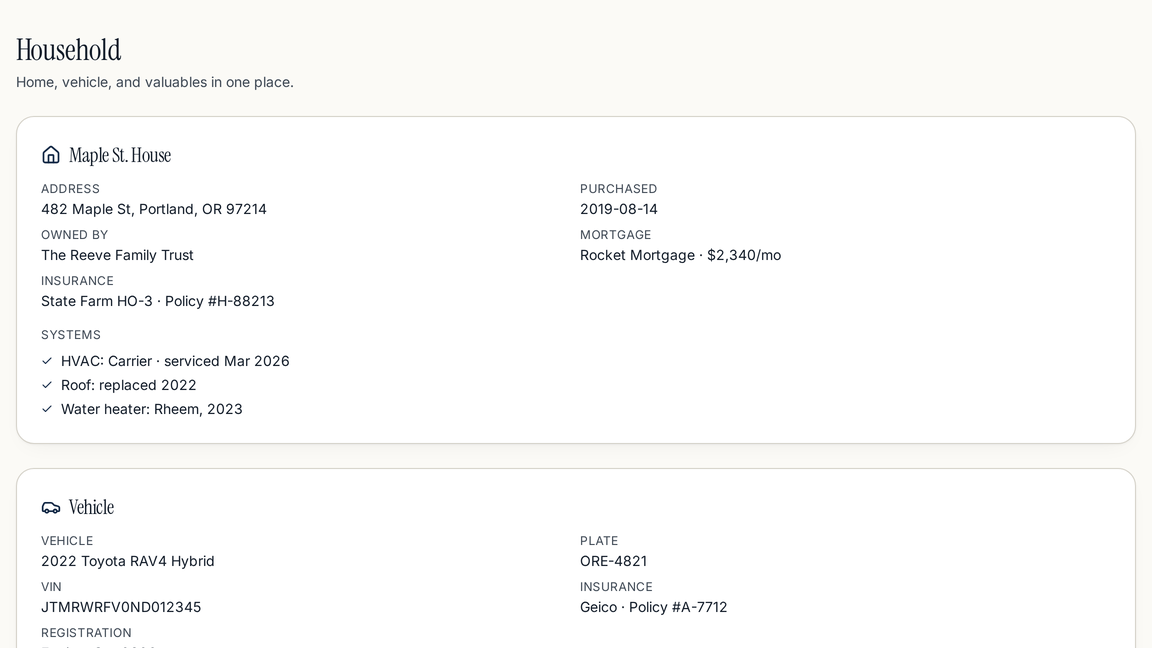Click the Water heater: Rheem, 2023 item

tap(151, 409)
